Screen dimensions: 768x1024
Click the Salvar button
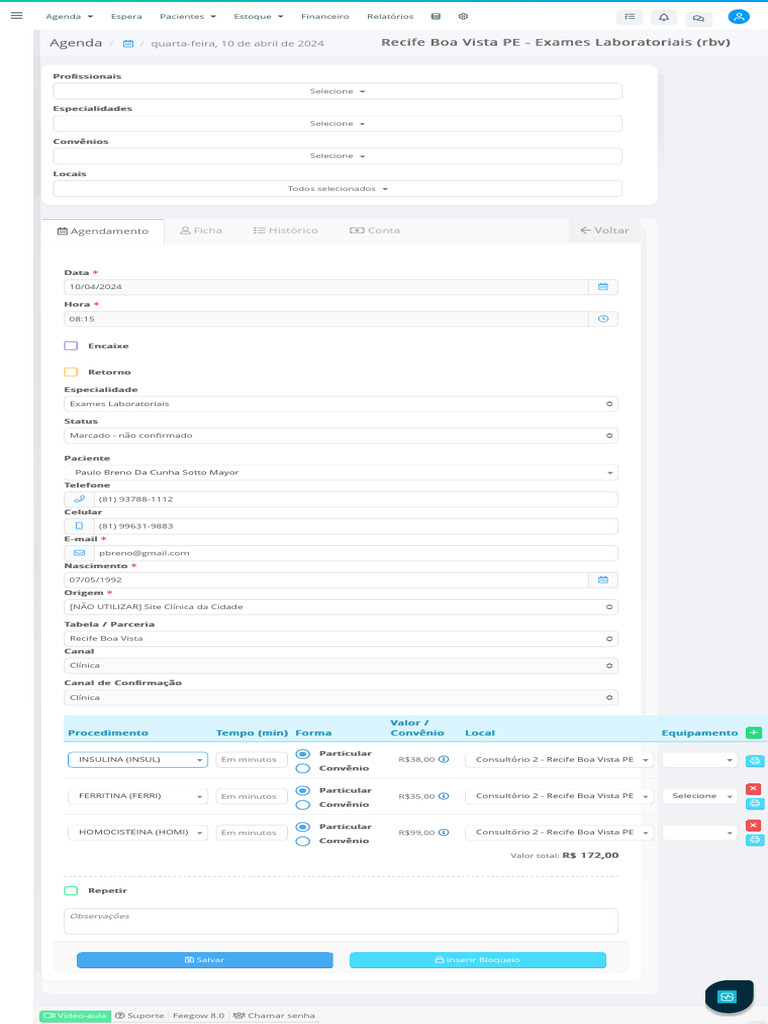click(x=204, y=960)
